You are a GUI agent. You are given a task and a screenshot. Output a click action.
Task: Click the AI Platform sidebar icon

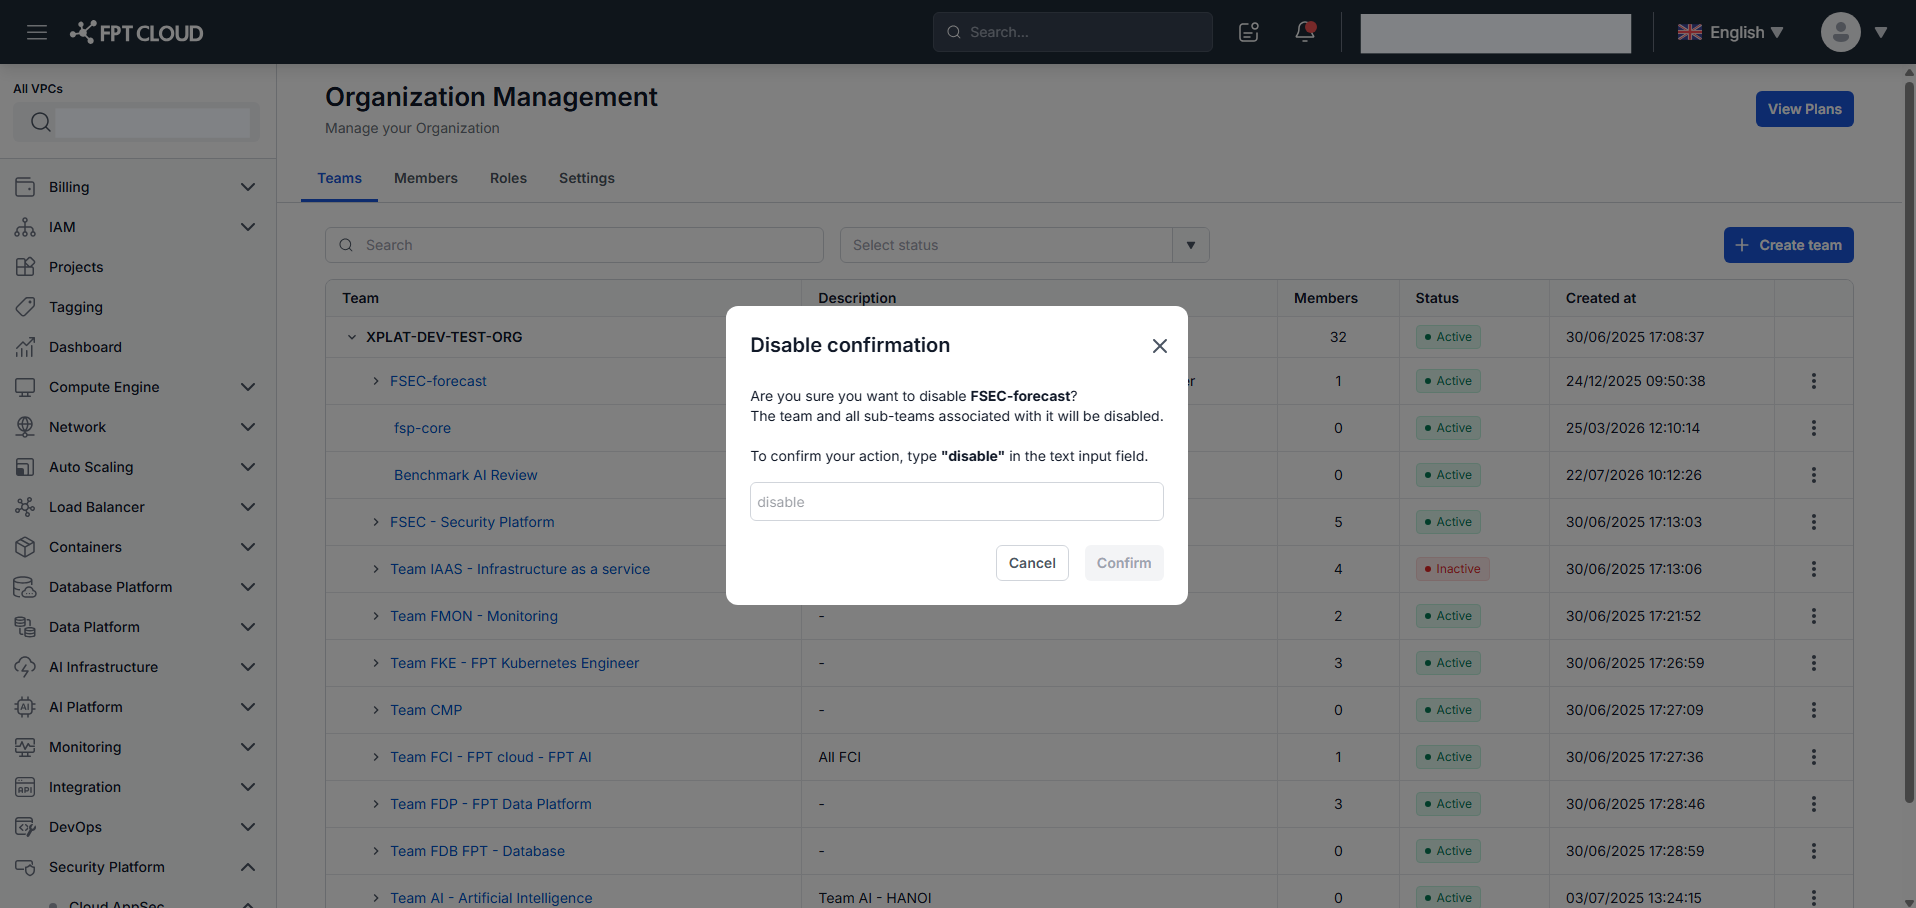click(x=25, y=707)
